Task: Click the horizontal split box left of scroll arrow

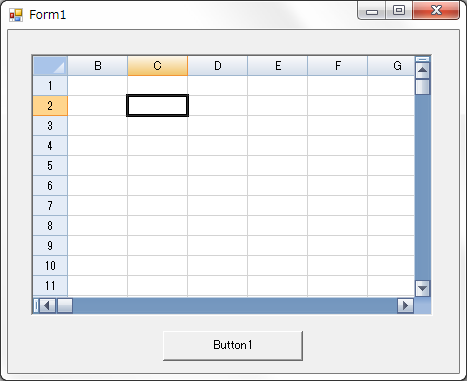Action: click(x=36, y=306)
